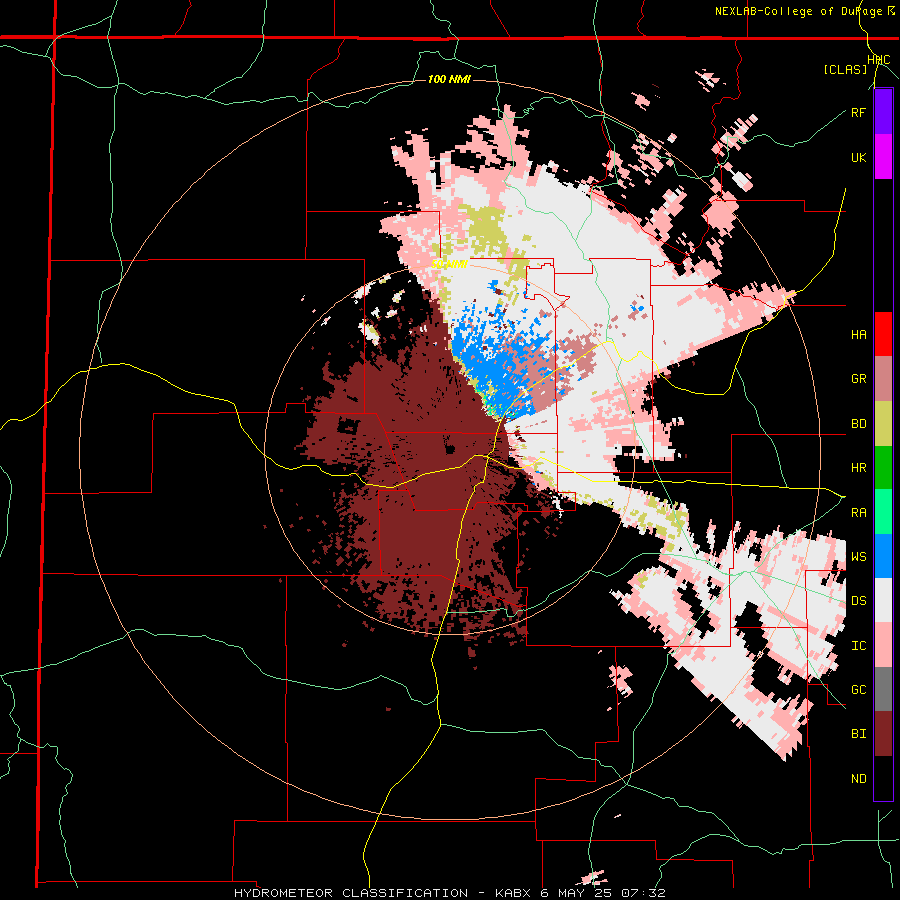The width and height of the screenshot is (900, 900).
Task: Click the BI legend label
Action: [x=858, y=734]
